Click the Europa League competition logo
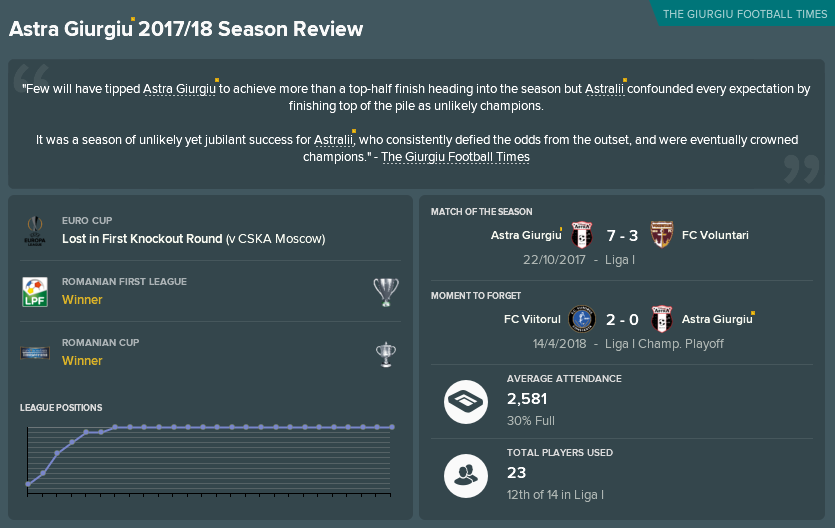The width and height of the screenshot is (835, 528). tap(35, 230)
